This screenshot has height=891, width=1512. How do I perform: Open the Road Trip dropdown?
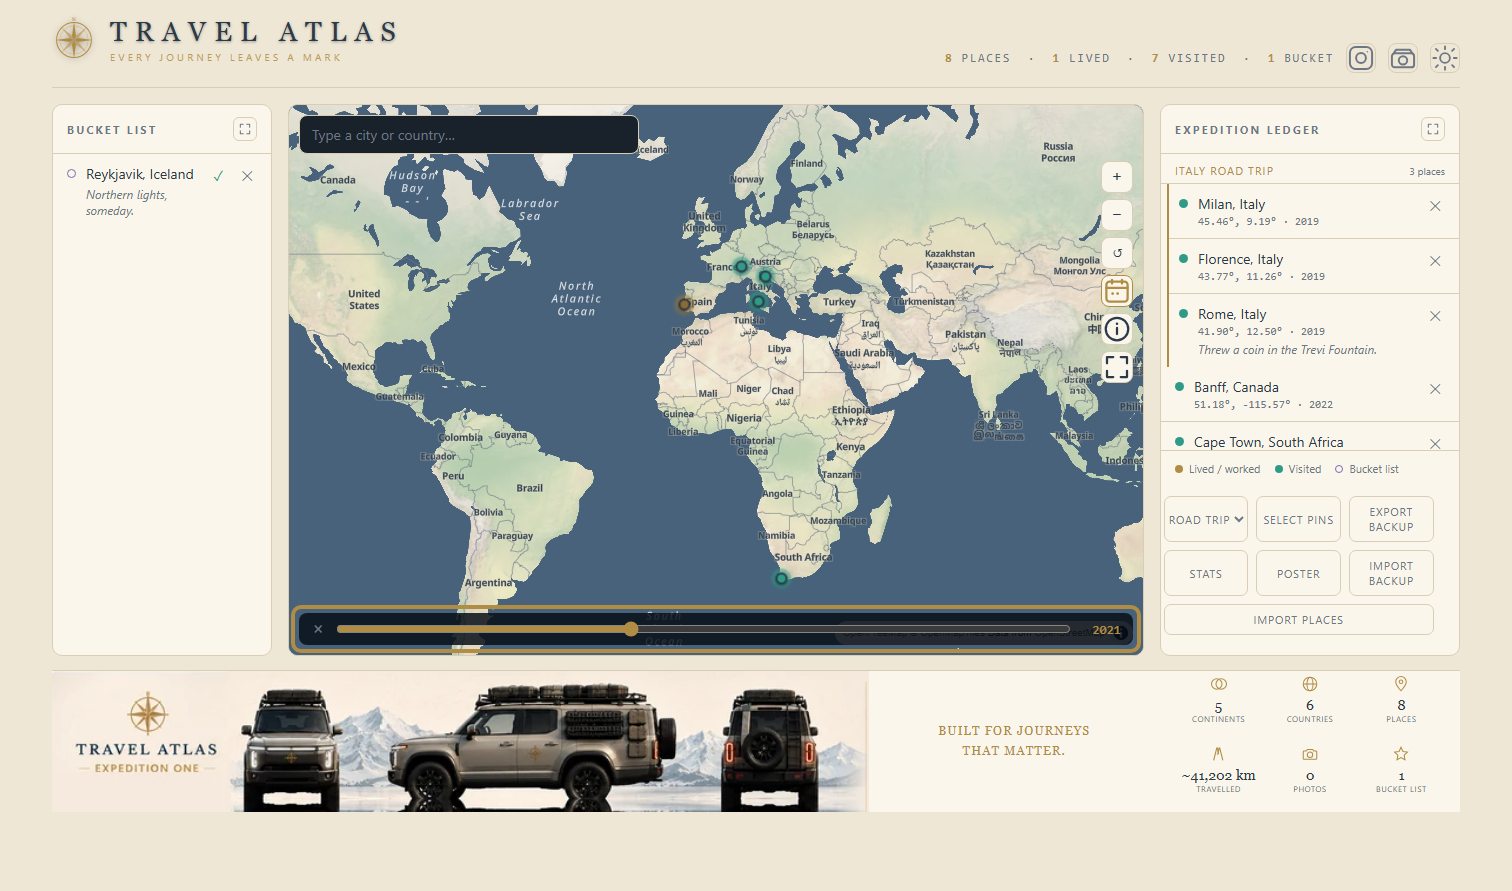tap(1206, 519)
